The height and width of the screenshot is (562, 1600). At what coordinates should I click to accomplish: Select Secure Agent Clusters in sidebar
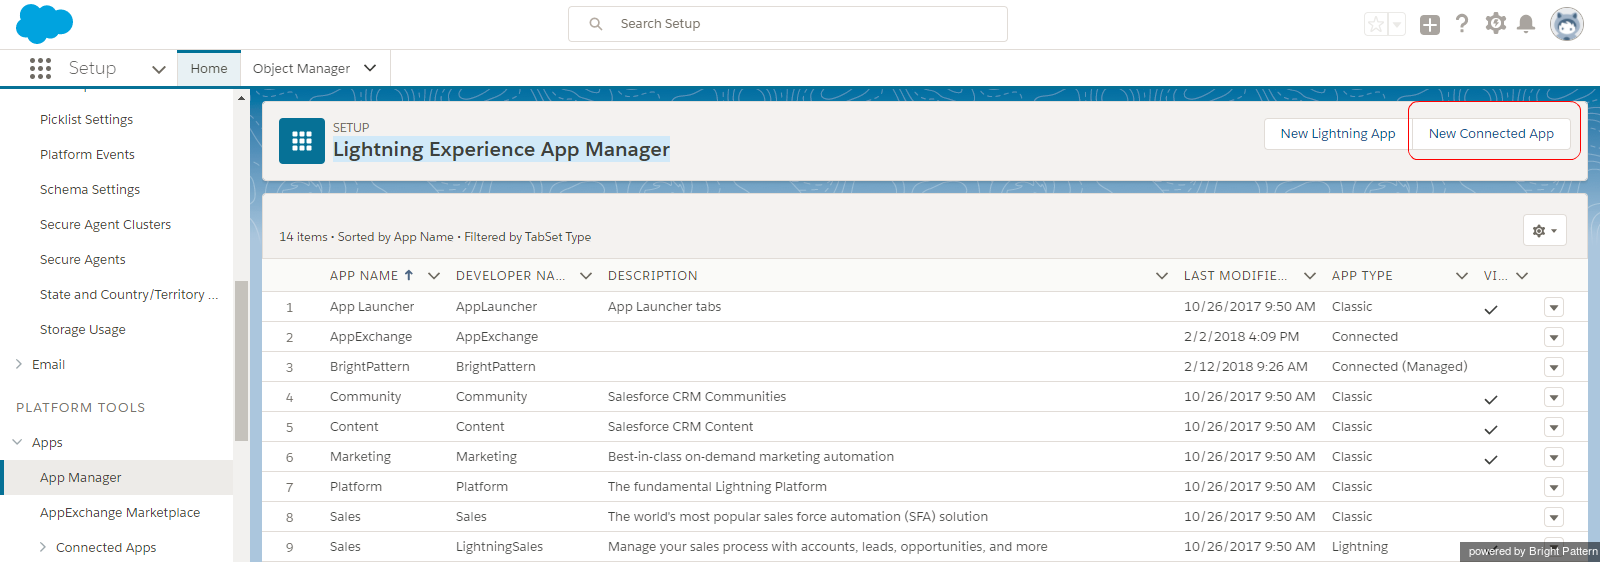[x=105, y=224]
